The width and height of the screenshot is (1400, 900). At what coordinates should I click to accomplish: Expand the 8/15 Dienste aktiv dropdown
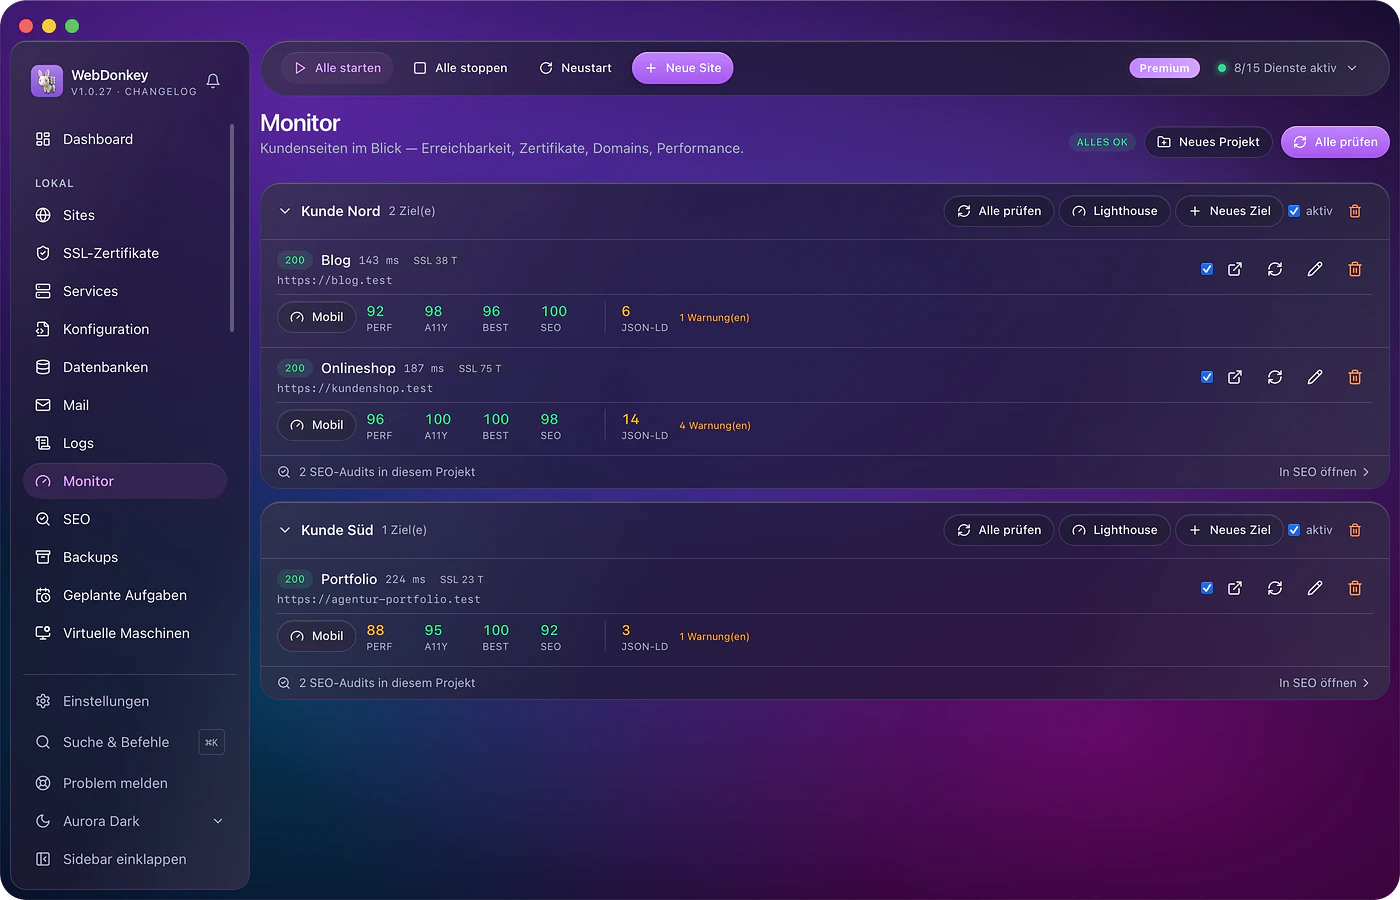pos(1288,68)
